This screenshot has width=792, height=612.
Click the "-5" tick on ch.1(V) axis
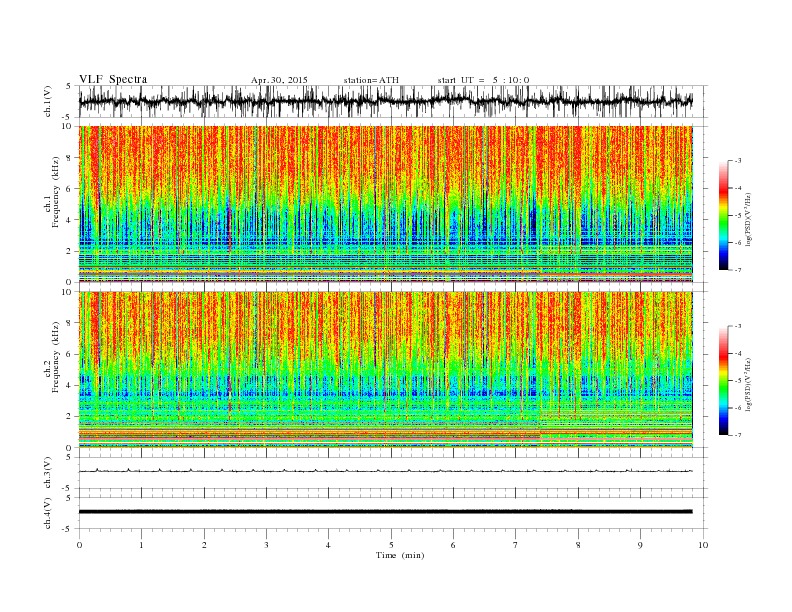click(x=67, y=118)
